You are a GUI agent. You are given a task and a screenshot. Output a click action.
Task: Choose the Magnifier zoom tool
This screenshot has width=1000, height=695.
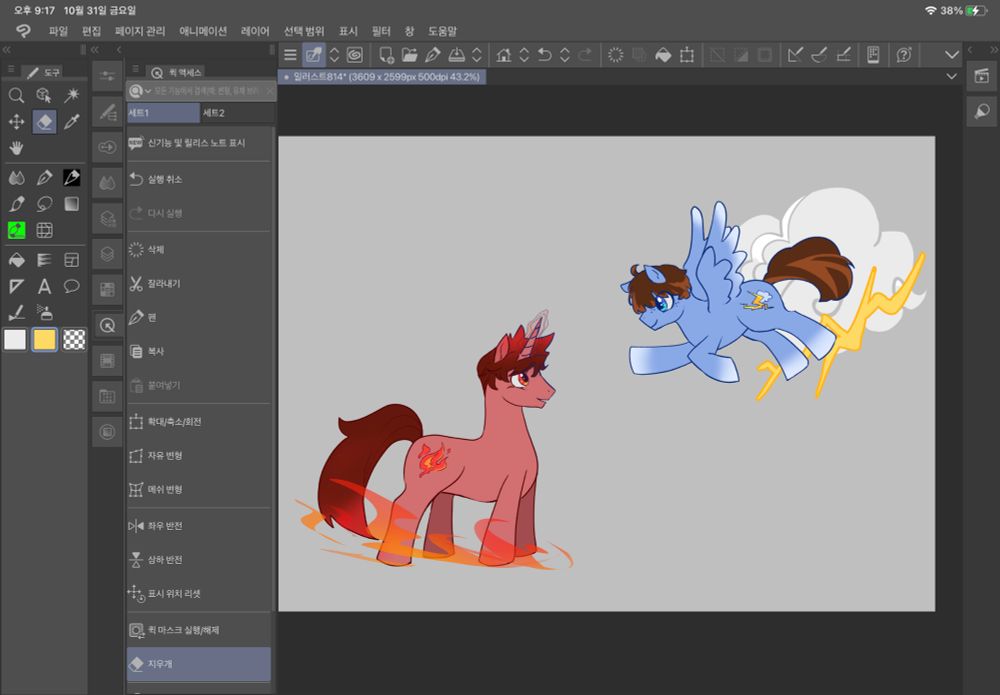[16, 95]
